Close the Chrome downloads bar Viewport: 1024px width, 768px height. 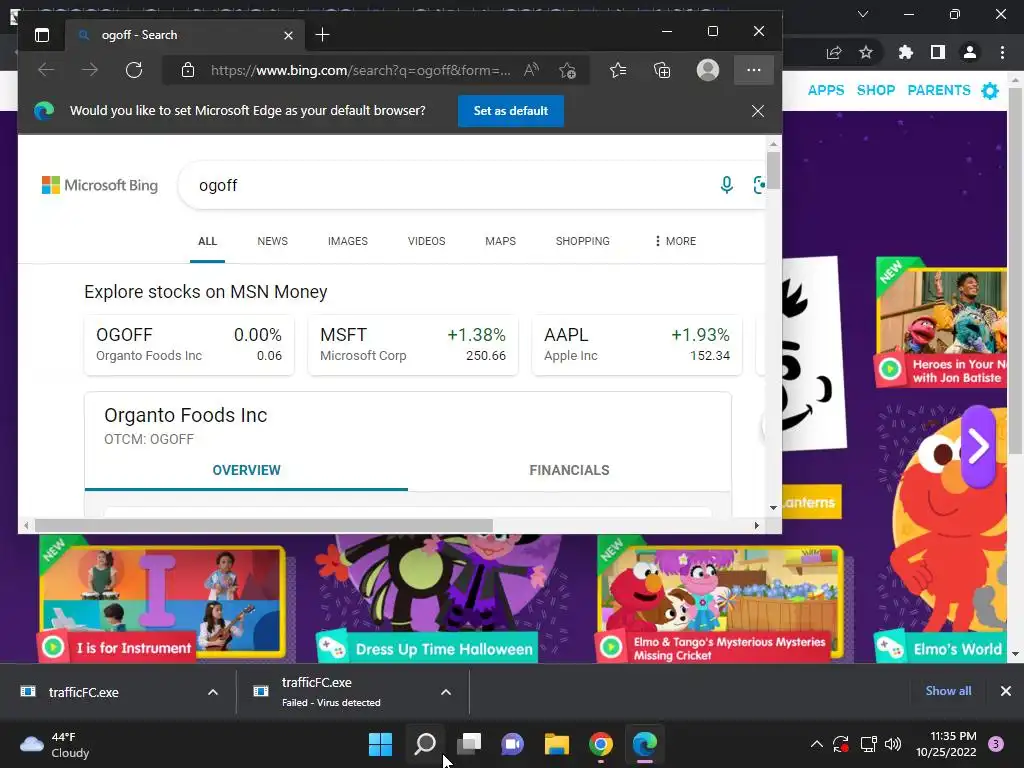tap(1006, 691)
